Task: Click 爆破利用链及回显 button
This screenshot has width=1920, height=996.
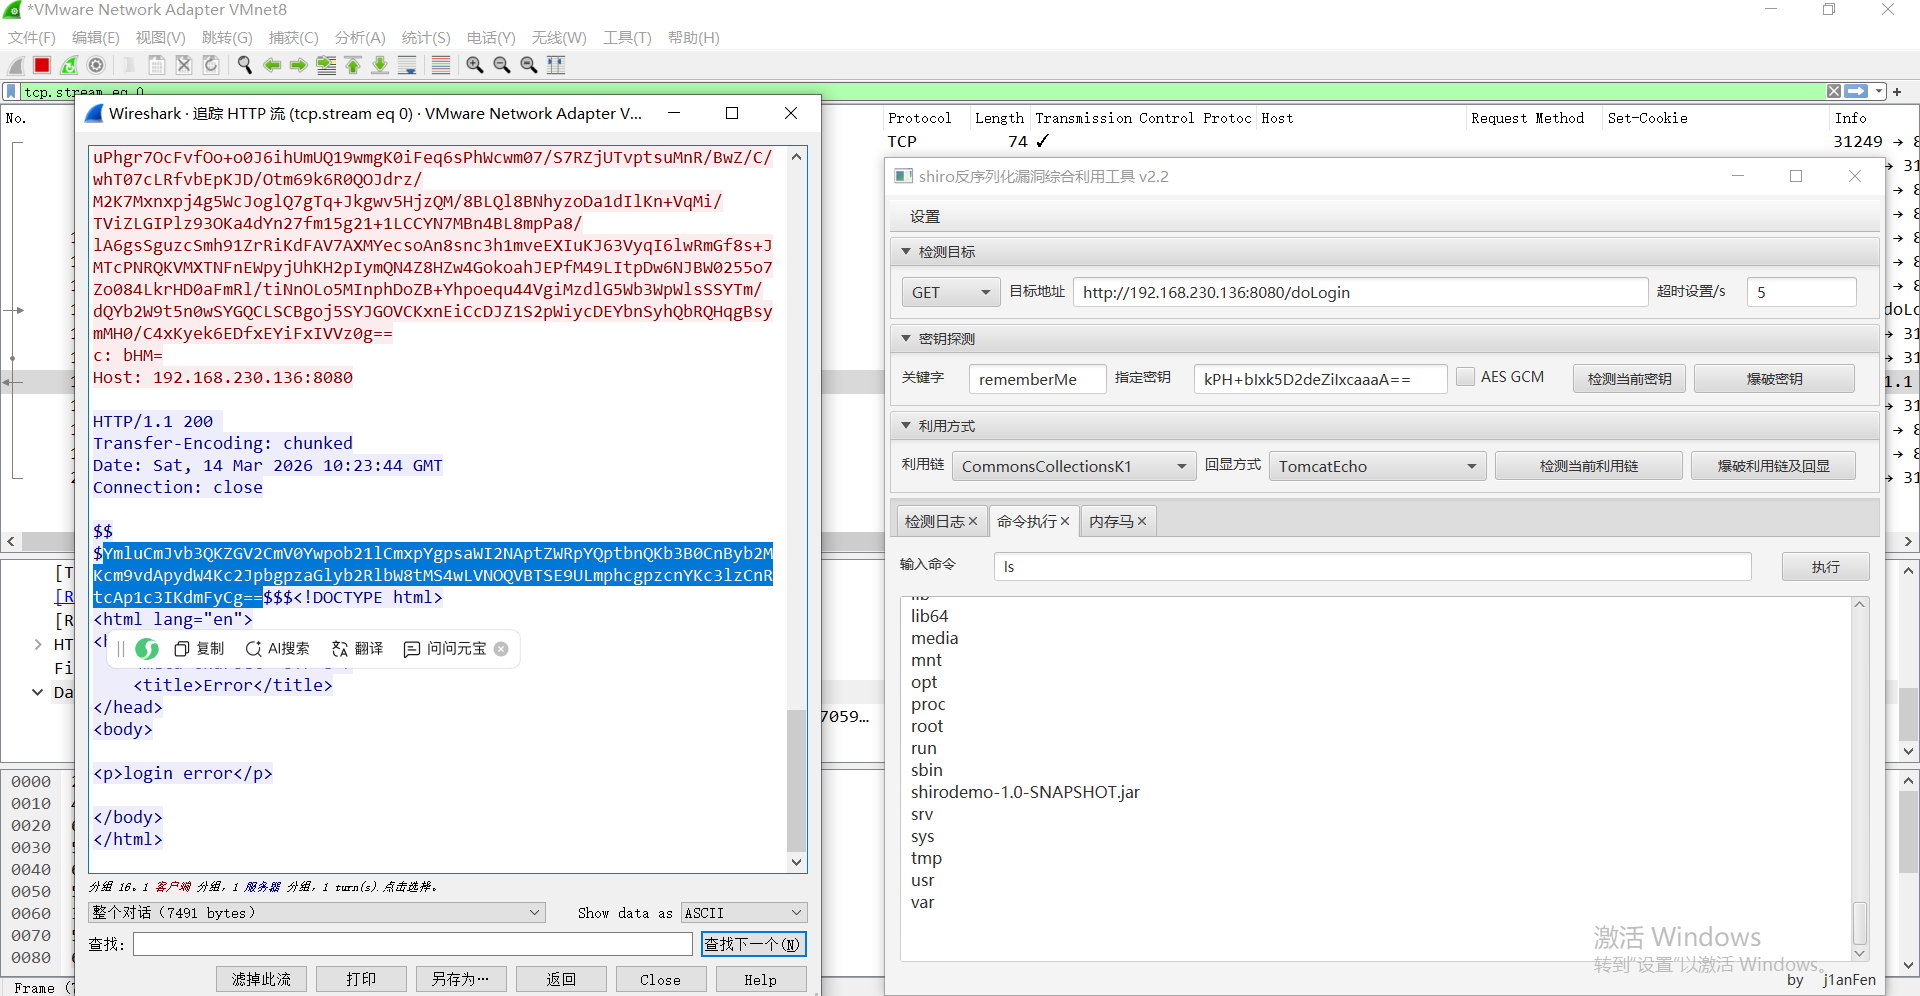Action: tap(1773, 466)
